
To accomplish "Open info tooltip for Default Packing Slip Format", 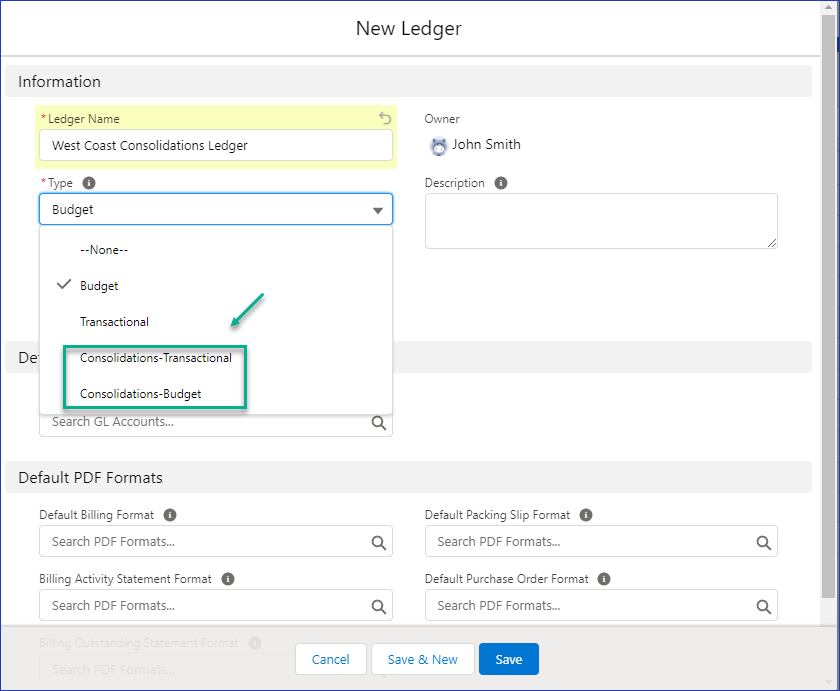I will 586,515.
